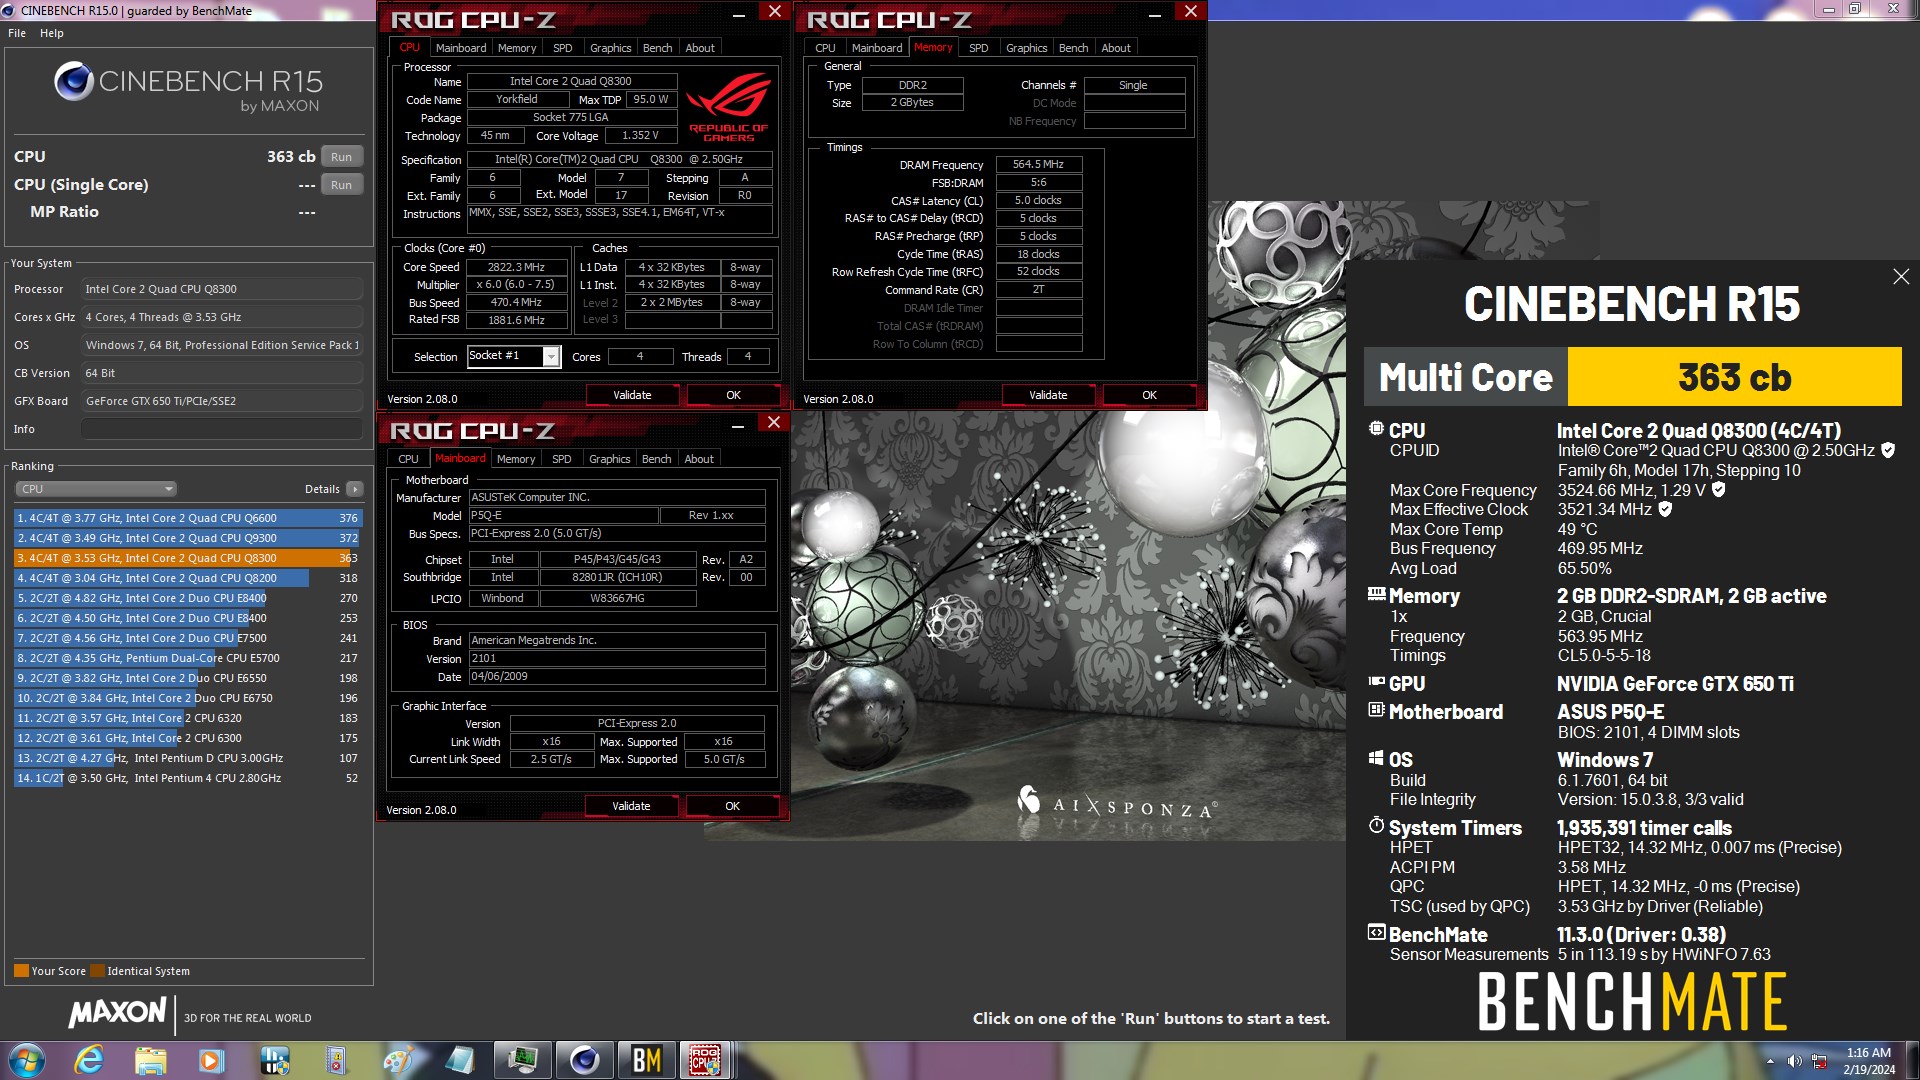Open the File menu in Cinebench
The height and width of the screenshot is (1080, 1920).
tap(17, 33)
